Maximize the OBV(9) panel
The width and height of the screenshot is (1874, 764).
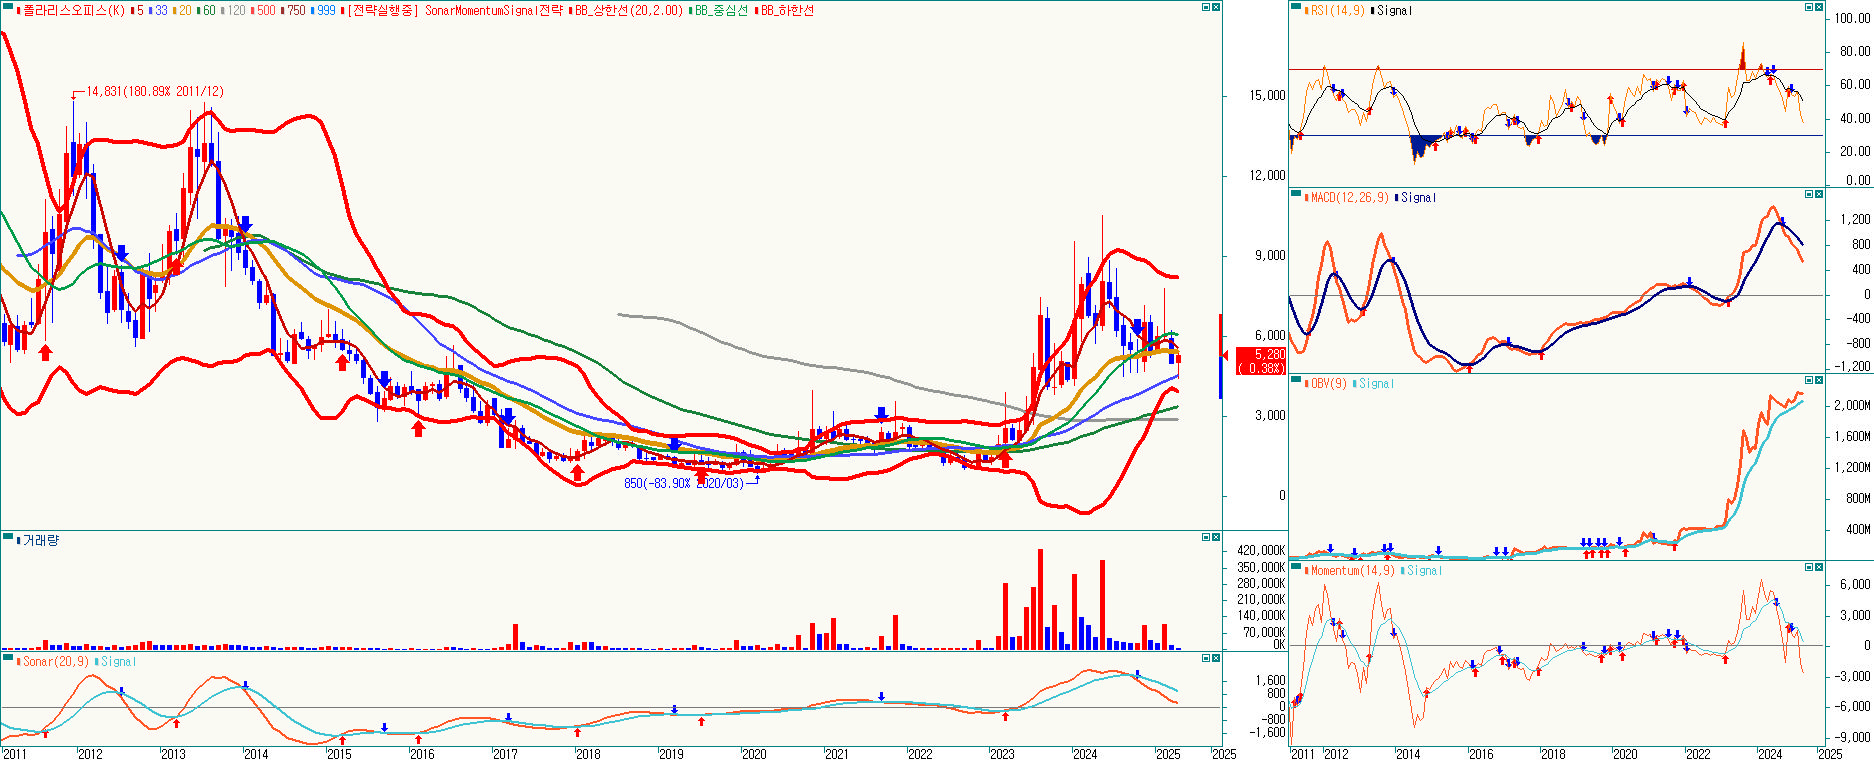pos(1809,380)
